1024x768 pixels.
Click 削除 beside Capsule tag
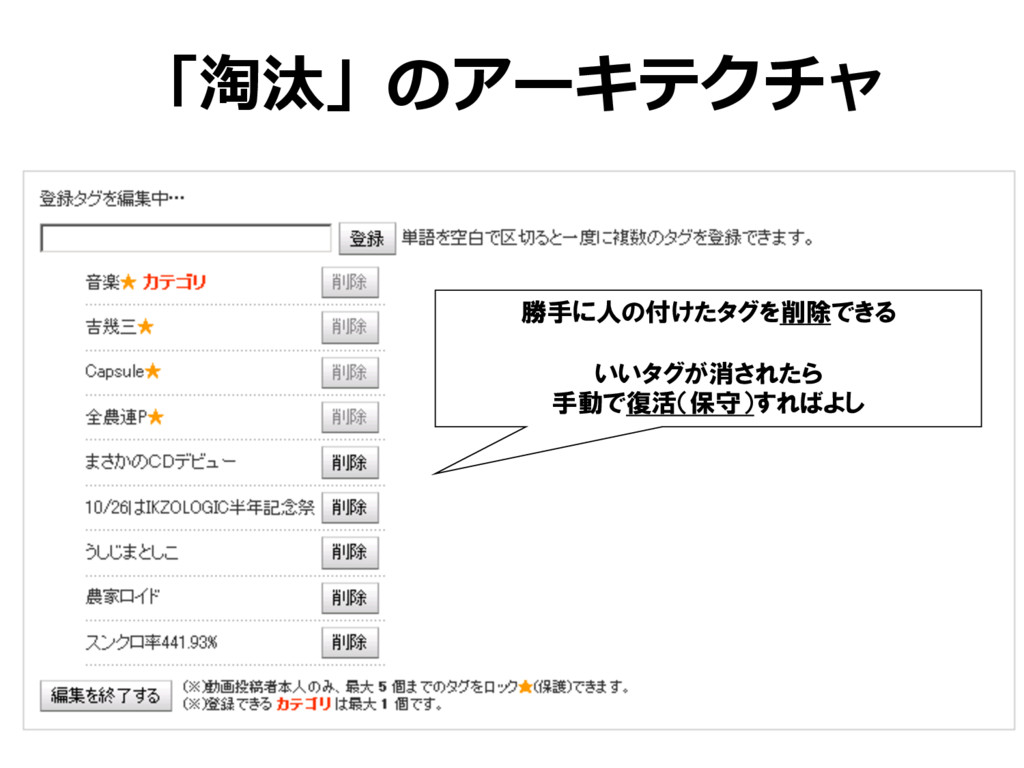(349, 372)
